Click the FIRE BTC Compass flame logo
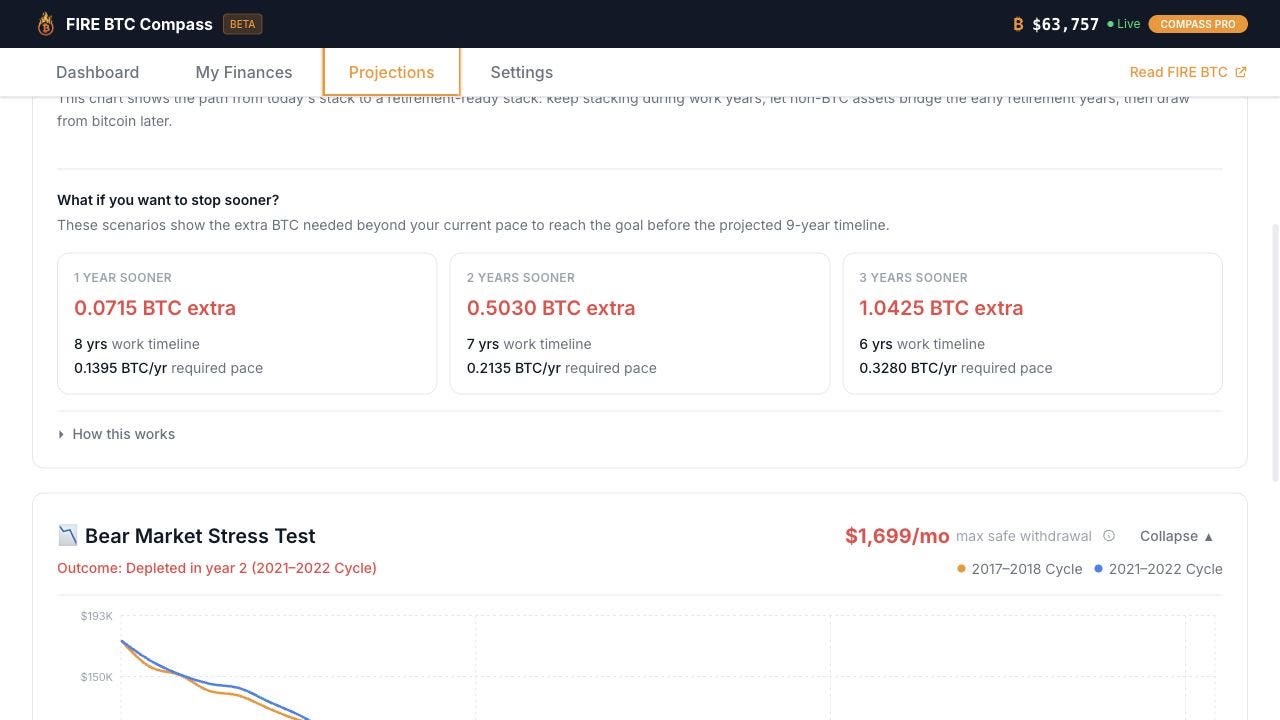 [45, 24]
